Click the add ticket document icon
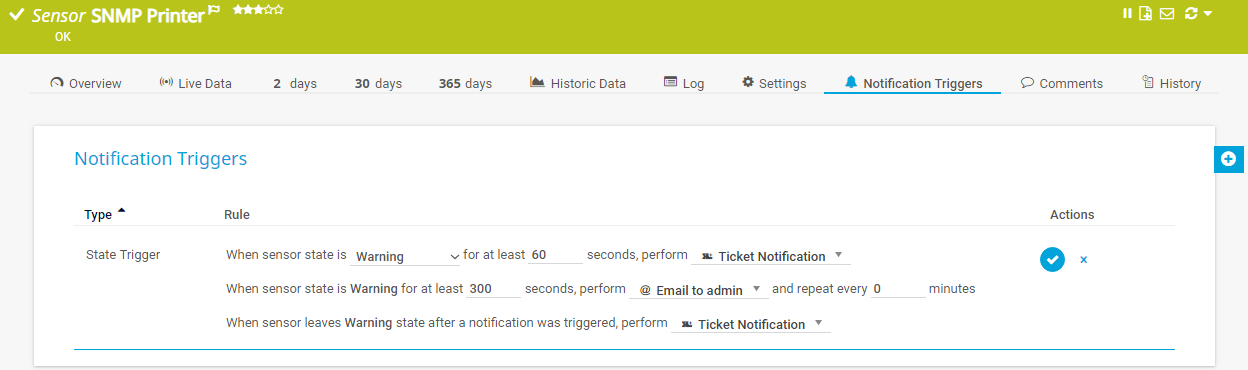 1146,13
